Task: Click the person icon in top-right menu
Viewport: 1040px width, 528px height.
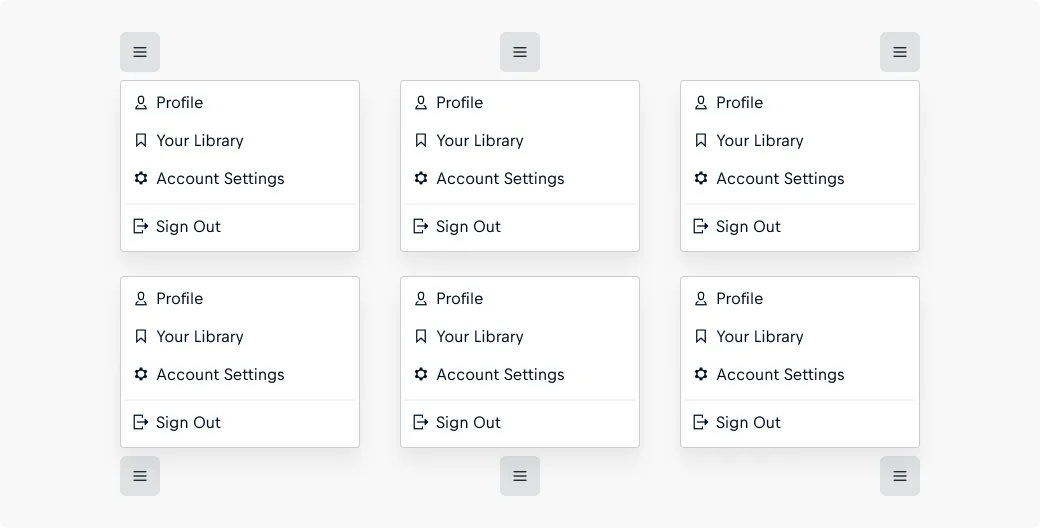Action: 700,102
